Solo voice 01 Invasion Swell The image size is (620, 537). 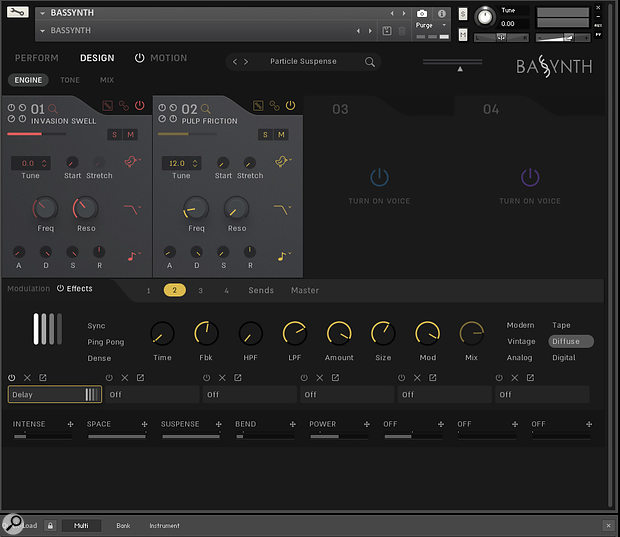[114, 135]
